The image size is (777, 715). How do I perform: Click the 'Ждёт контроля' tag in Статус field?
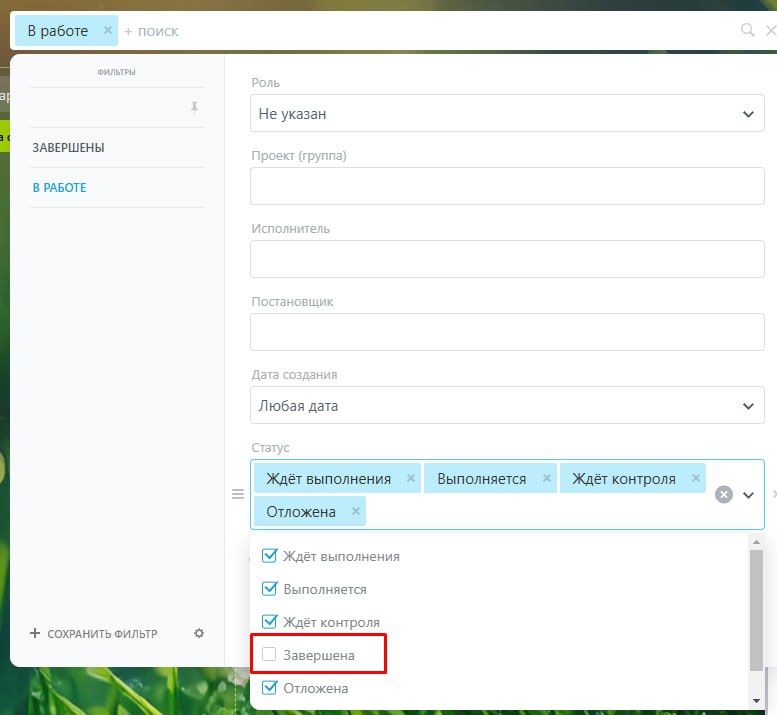(x=633, y=478)
